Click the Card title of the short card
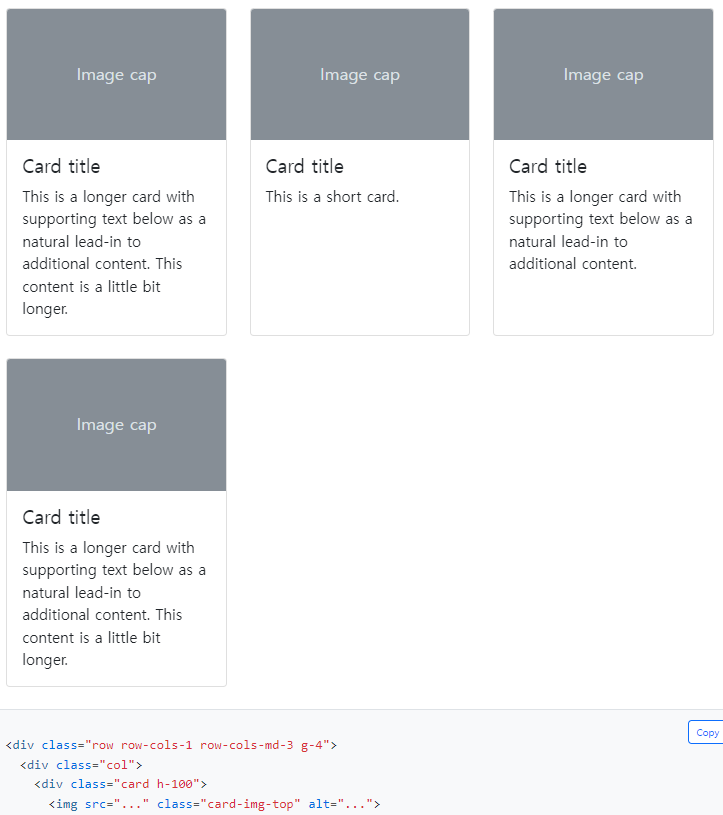 pyautogui.click(x=305, y=166)
